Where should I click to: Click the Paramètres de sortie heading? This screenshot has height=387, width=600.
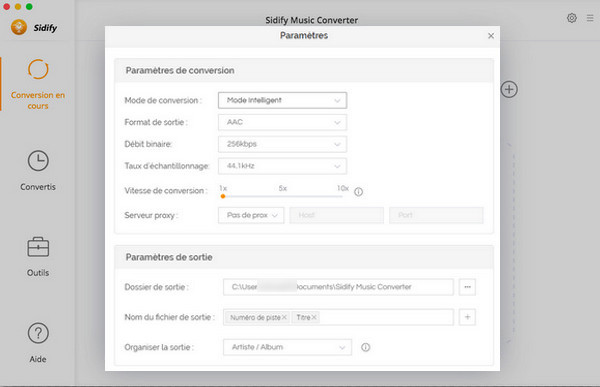tap(169, 257)
